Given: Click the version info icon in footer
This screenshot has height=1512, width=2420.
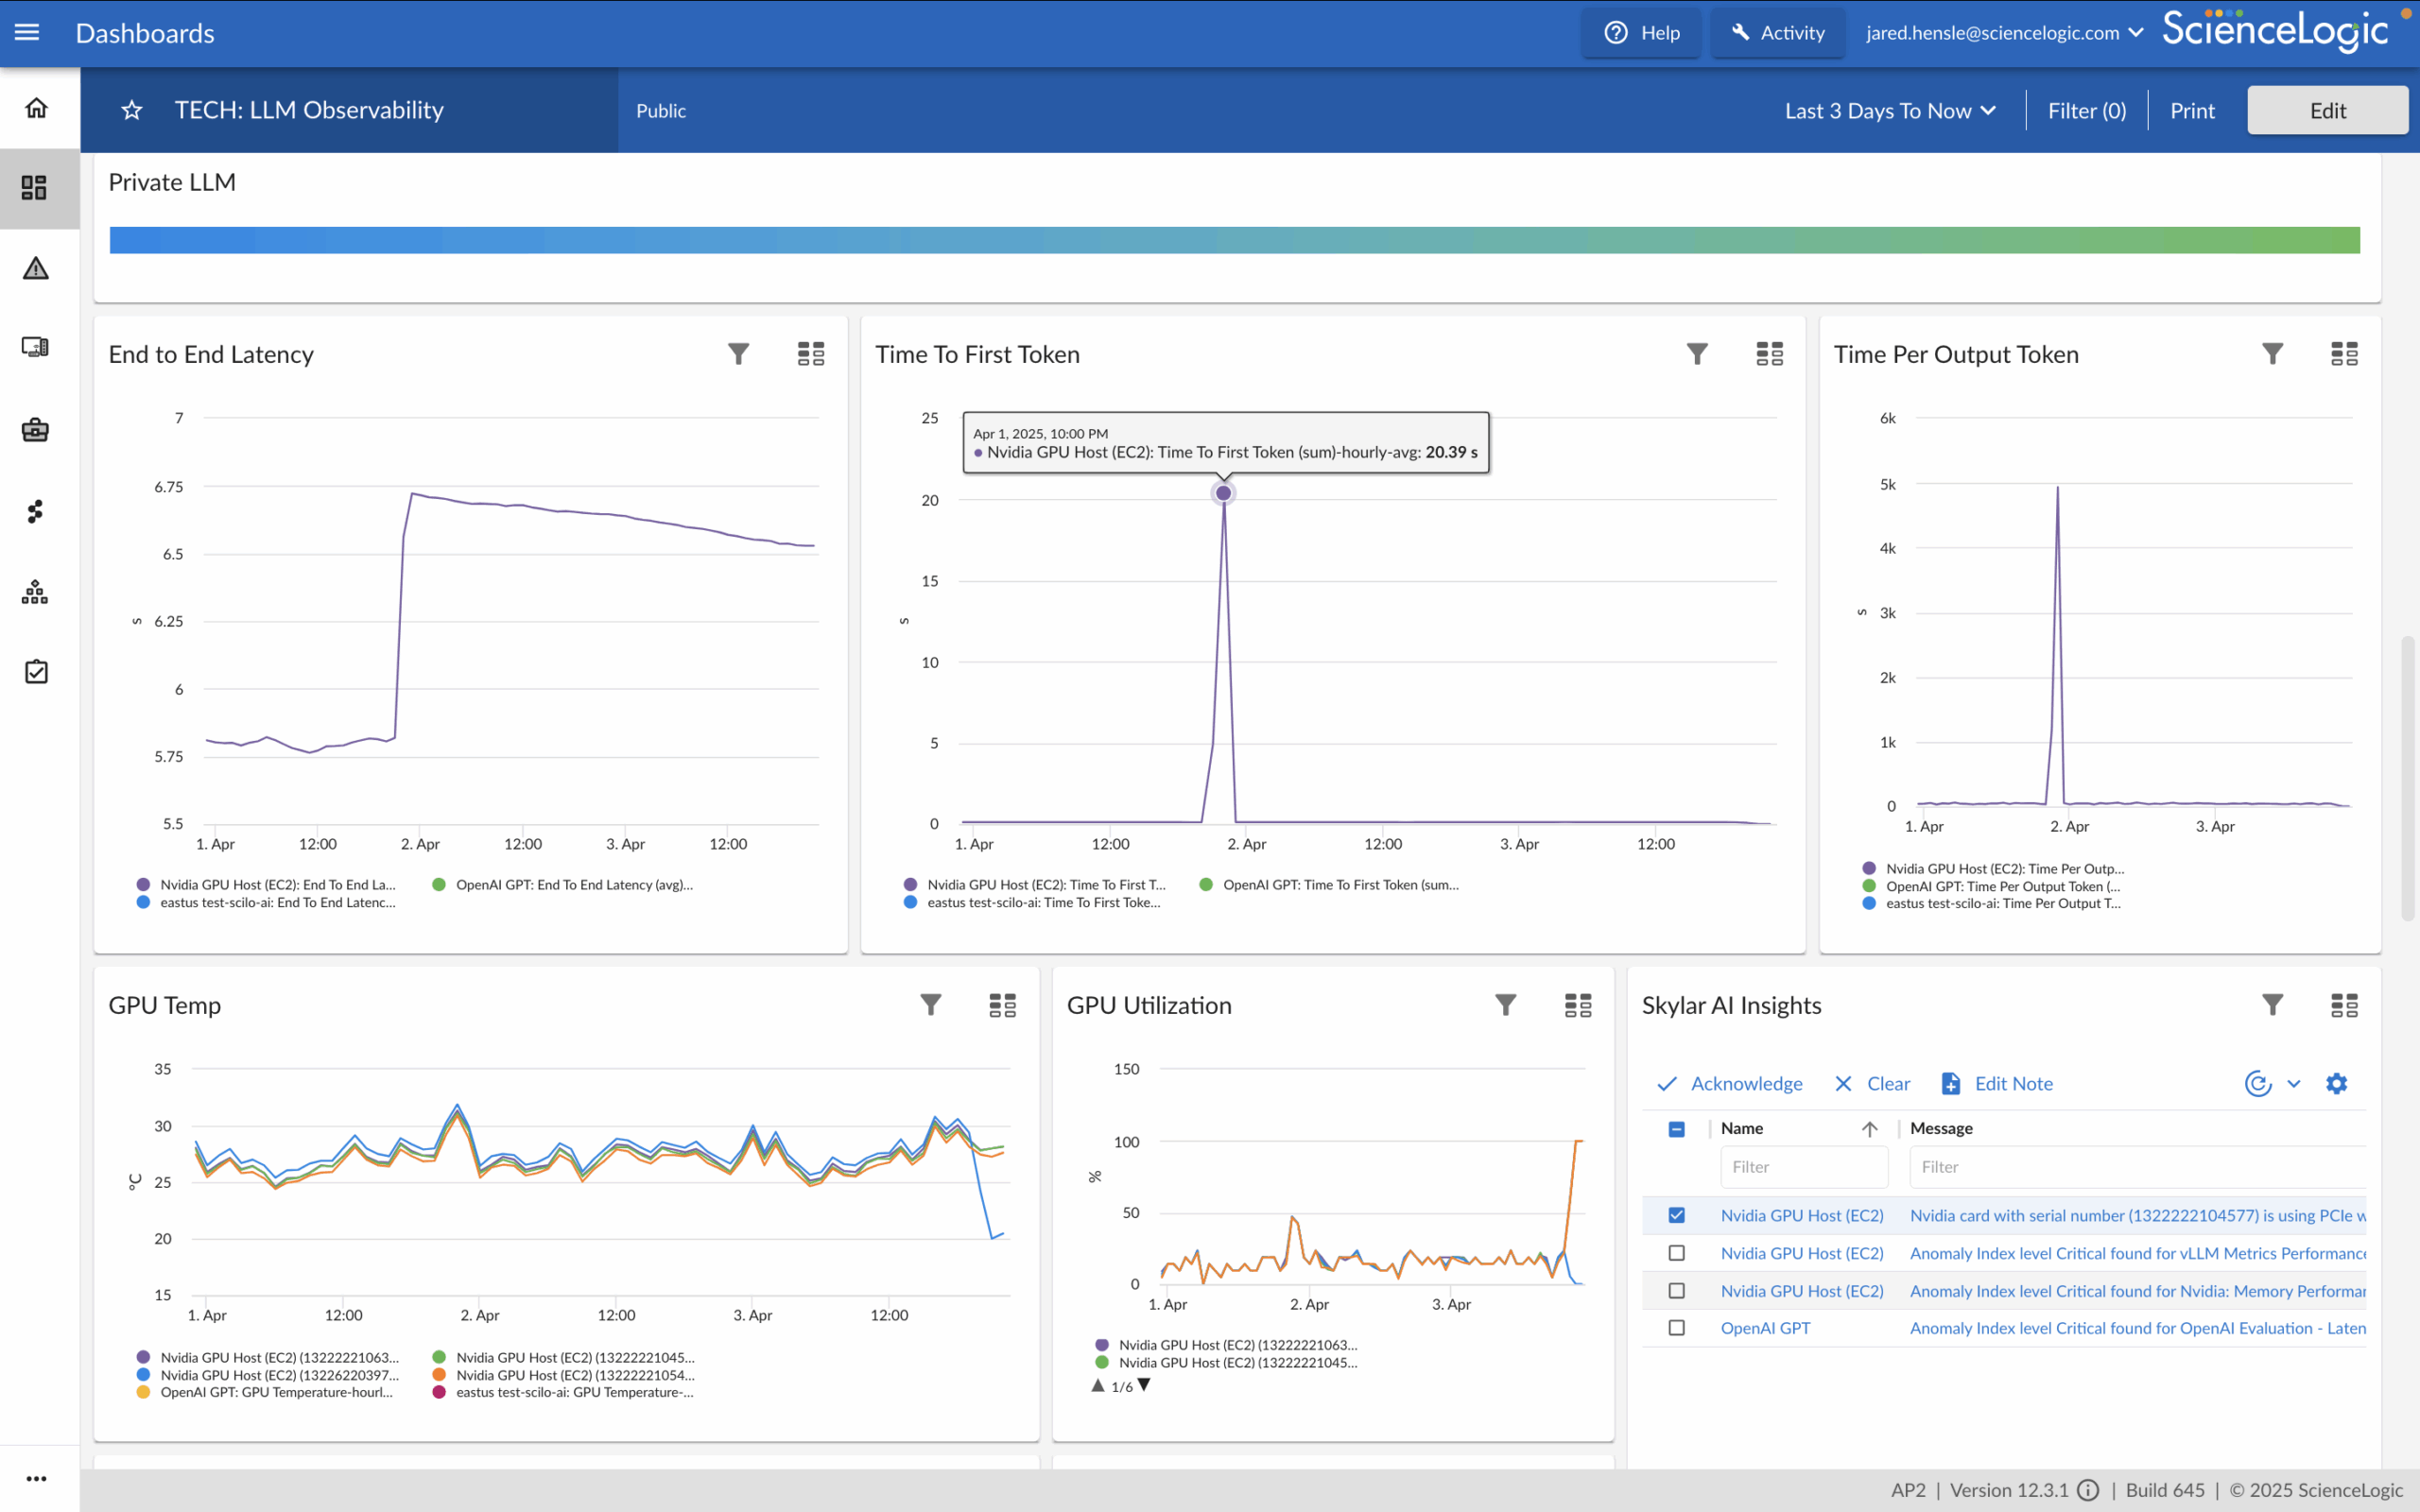Looking at the screenshot, I should (x=2088, y=1490).
